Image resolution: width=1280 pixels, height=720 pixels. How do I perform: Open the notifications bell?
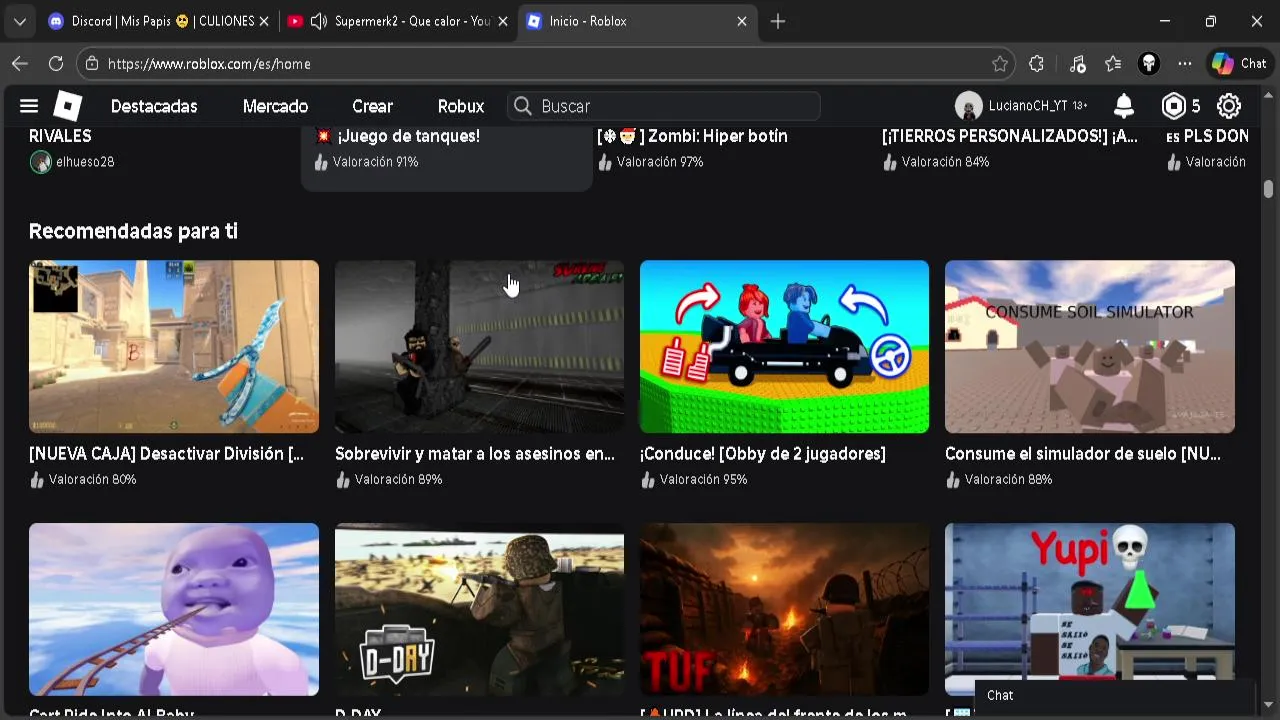1124,106
